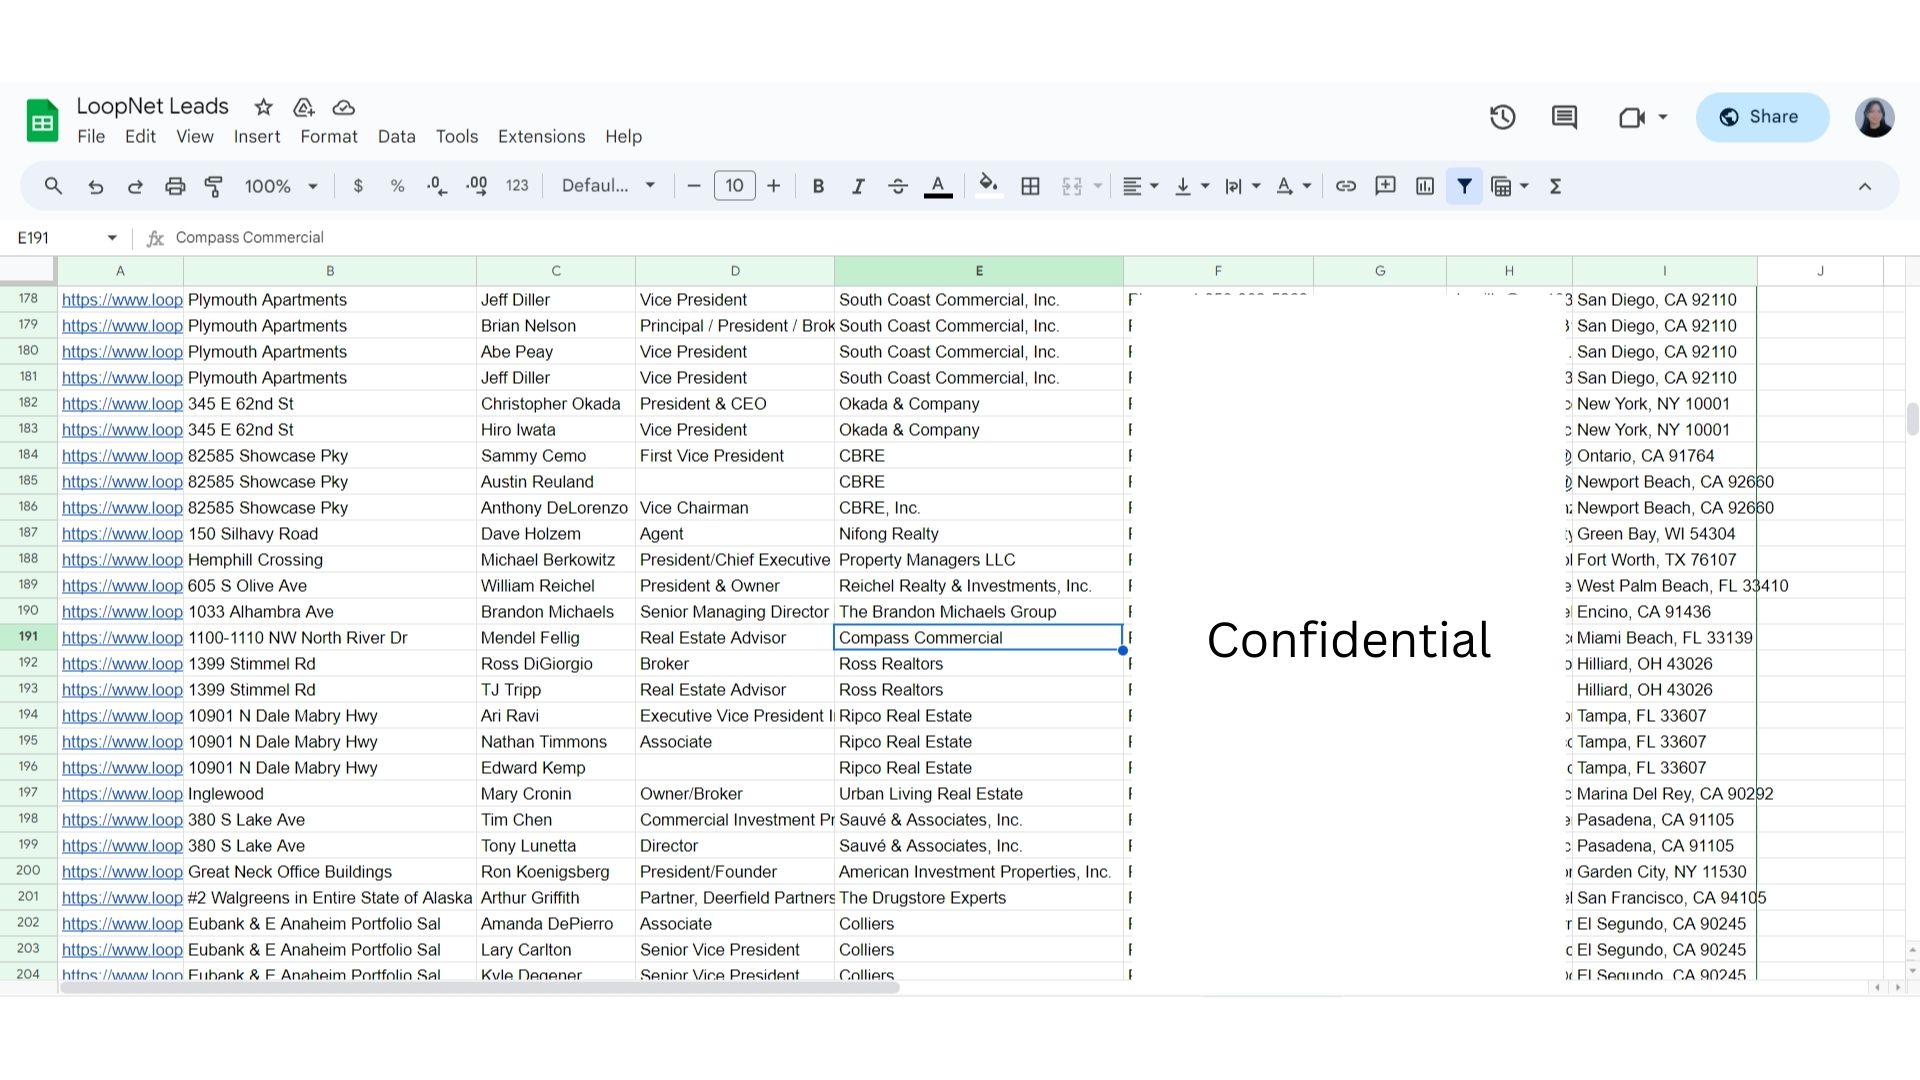The width and height of the screenshot is (1920, 1080).
Task: Expand the name box dropdown arrow
Action: click(x=112, y=238)
